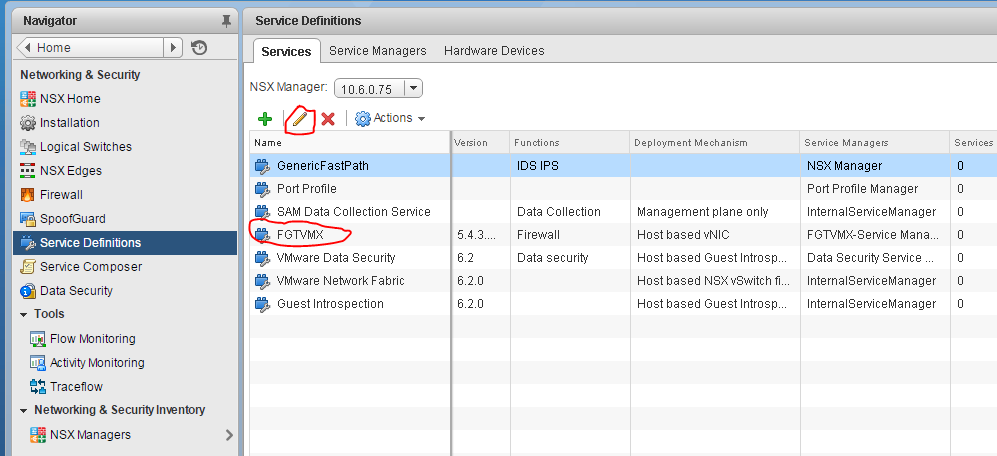Click the Traceflow icon
997x456 pixels.
[x=38, y=387]
